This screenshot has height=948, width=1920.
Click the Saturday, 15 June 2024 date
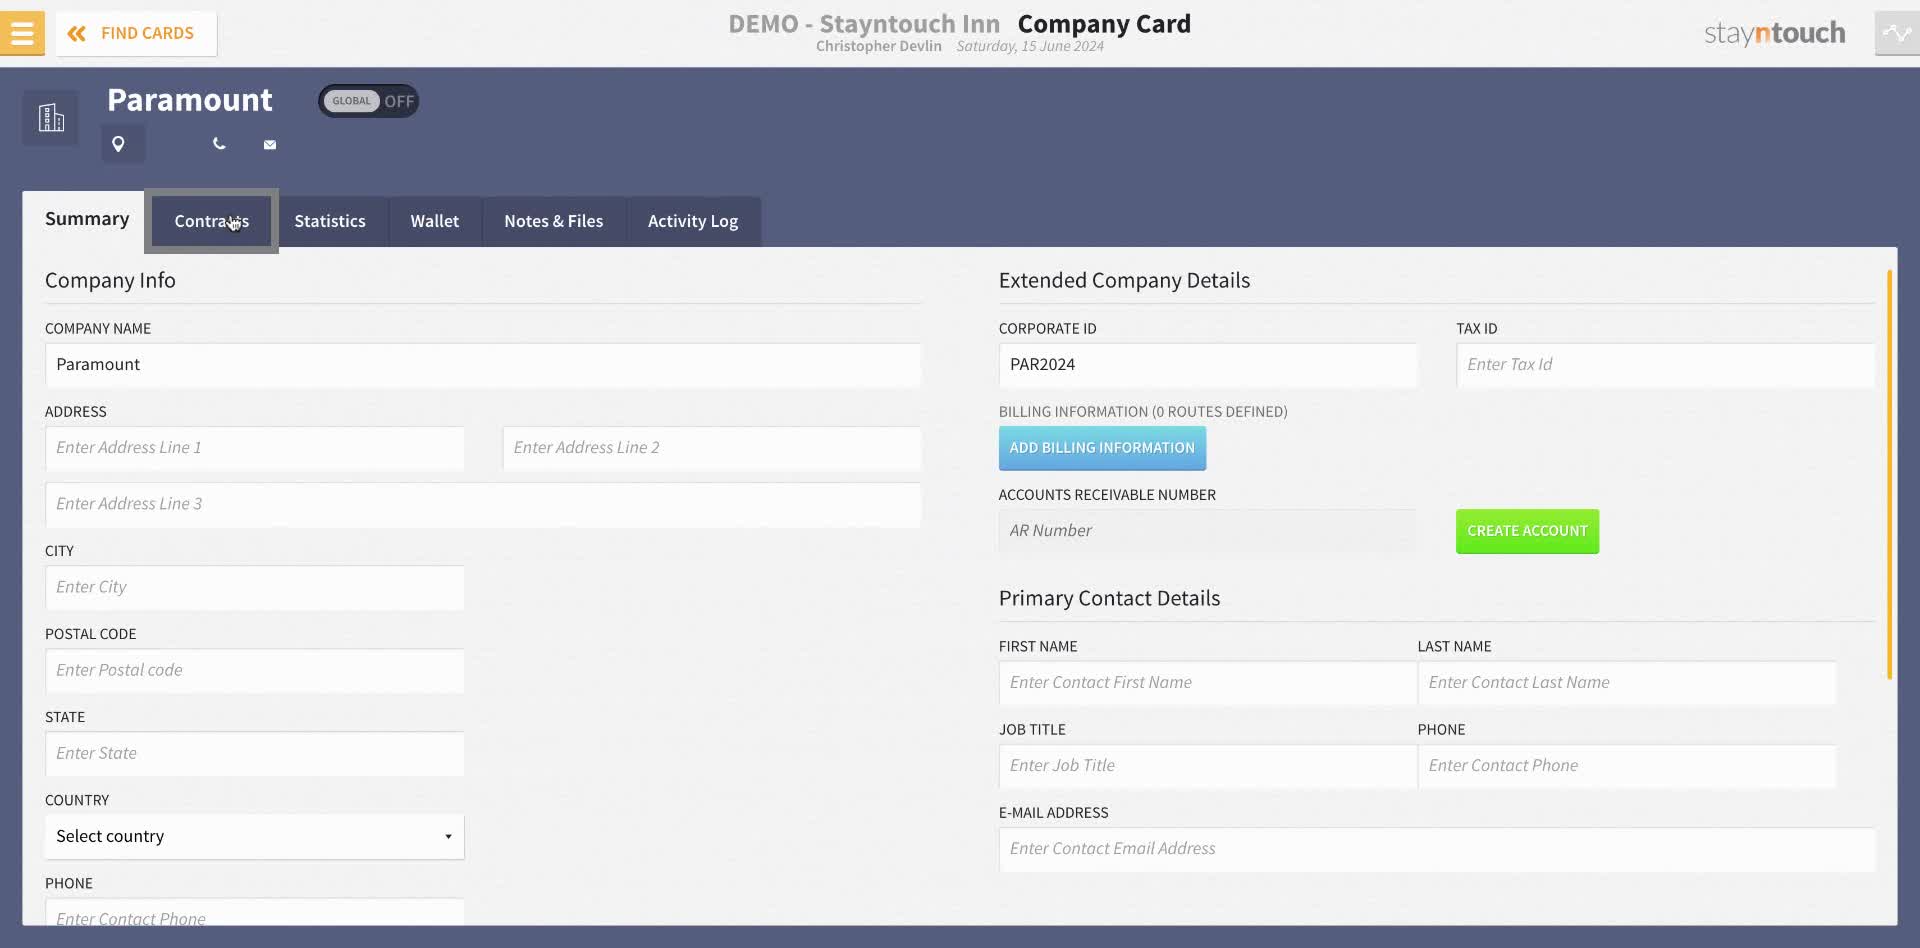coord(1030,46)
